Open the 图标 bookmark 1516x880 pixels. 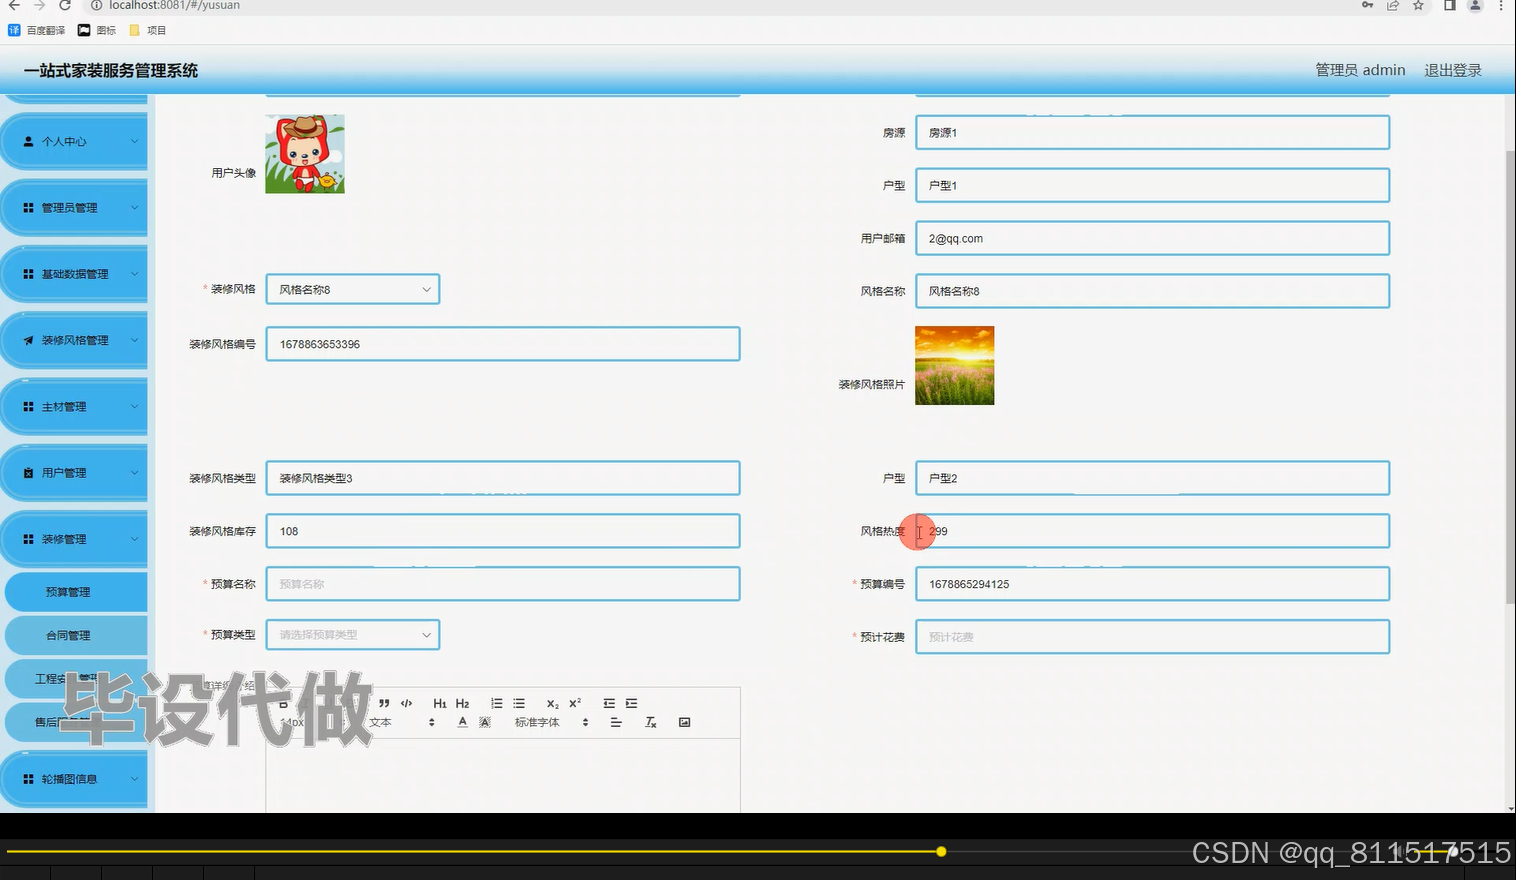point(97,30)
